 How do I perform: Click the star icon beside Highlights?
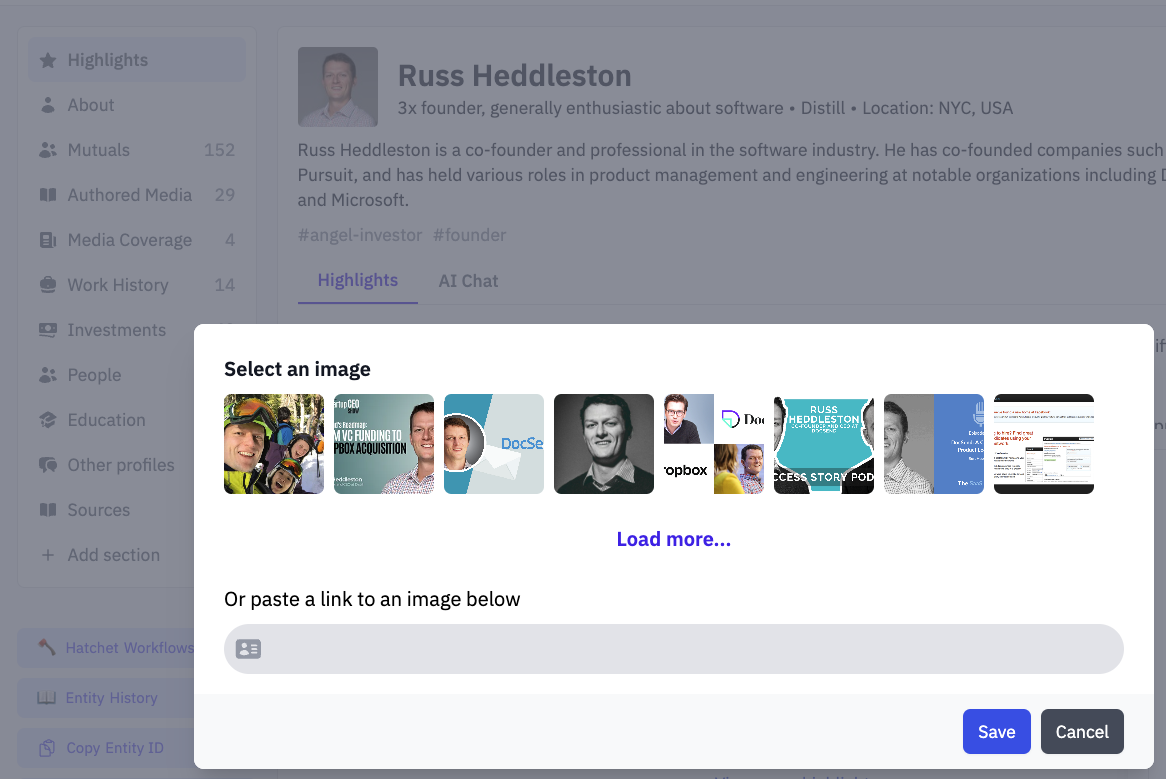48,60
